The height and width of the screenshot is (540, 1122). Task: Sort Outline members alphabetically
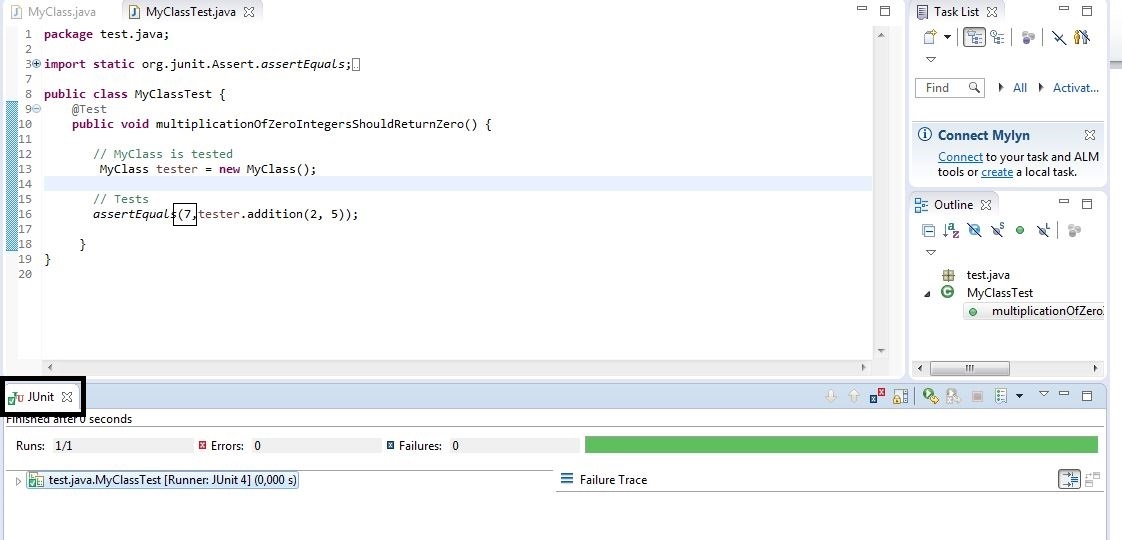[x=951, y=231]
